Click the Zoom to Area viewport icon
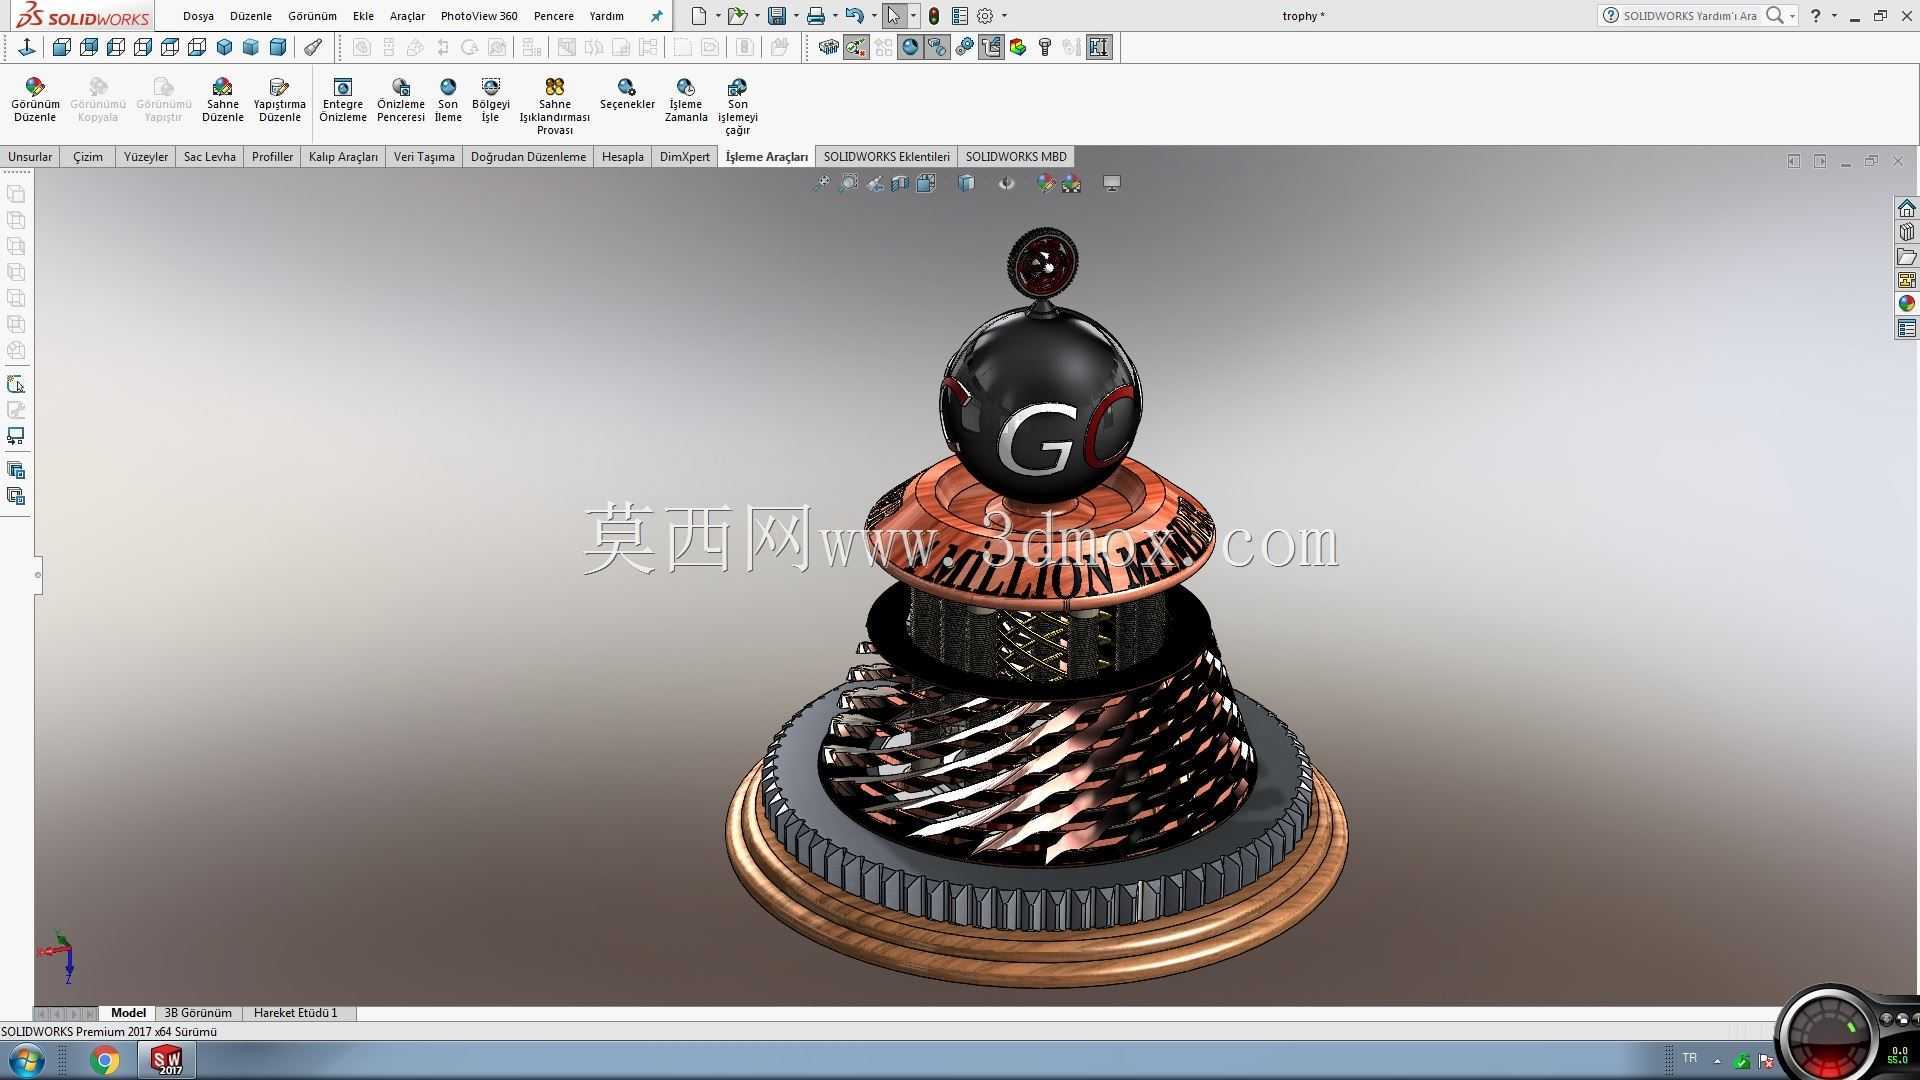 pos(848,183)
